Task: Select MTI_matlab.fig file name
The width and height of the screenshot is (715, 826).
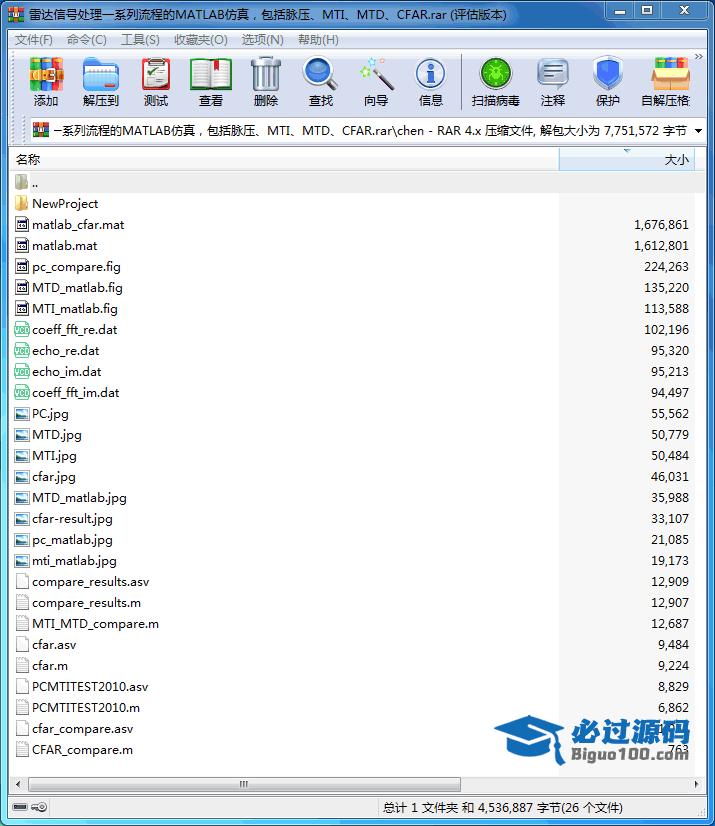Action: click(x=75, y=309)
